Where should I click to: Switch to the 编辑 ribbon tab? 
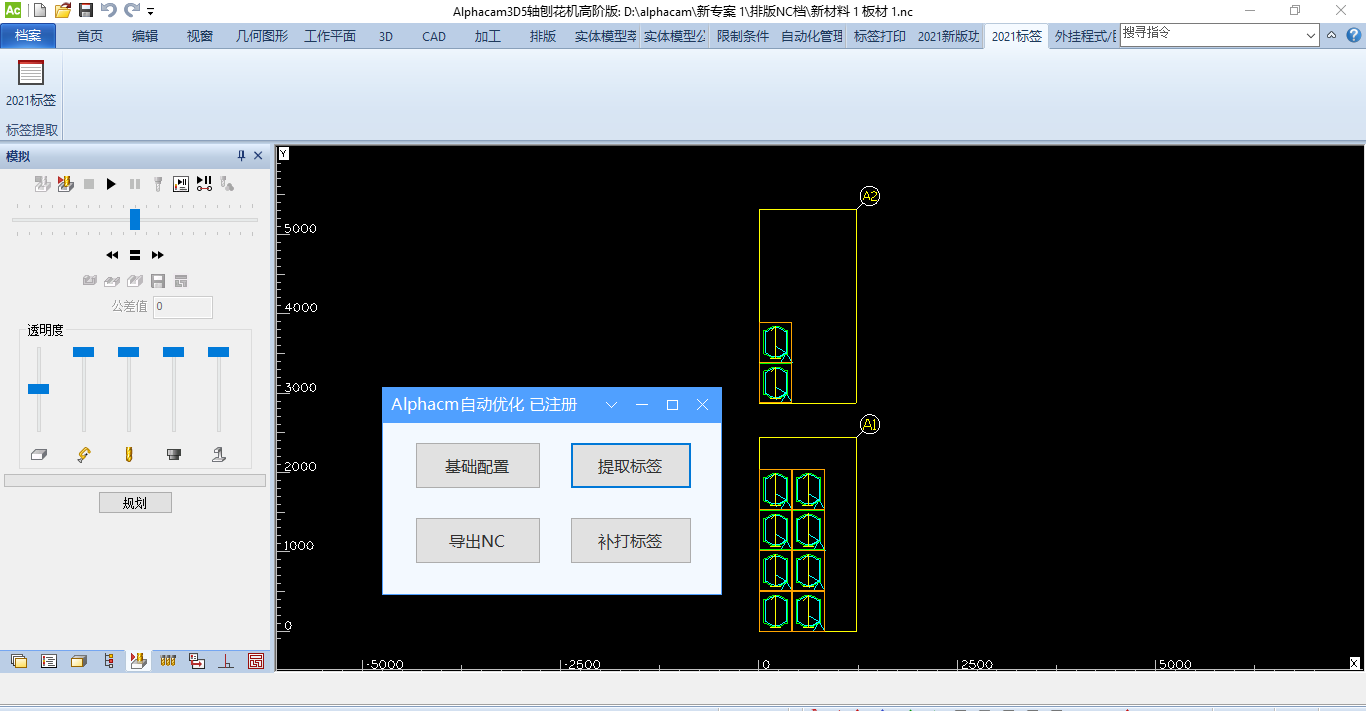145,36
